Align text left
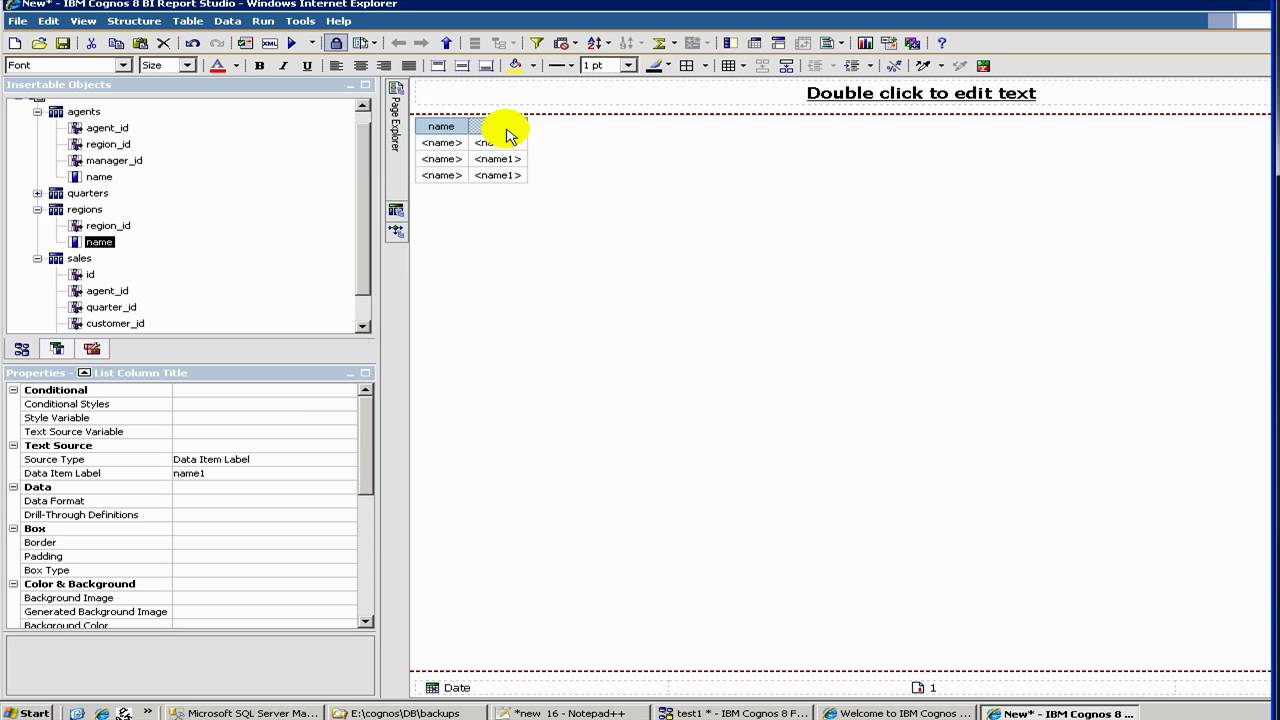1280x720 pixels. (x=336, y=66)
